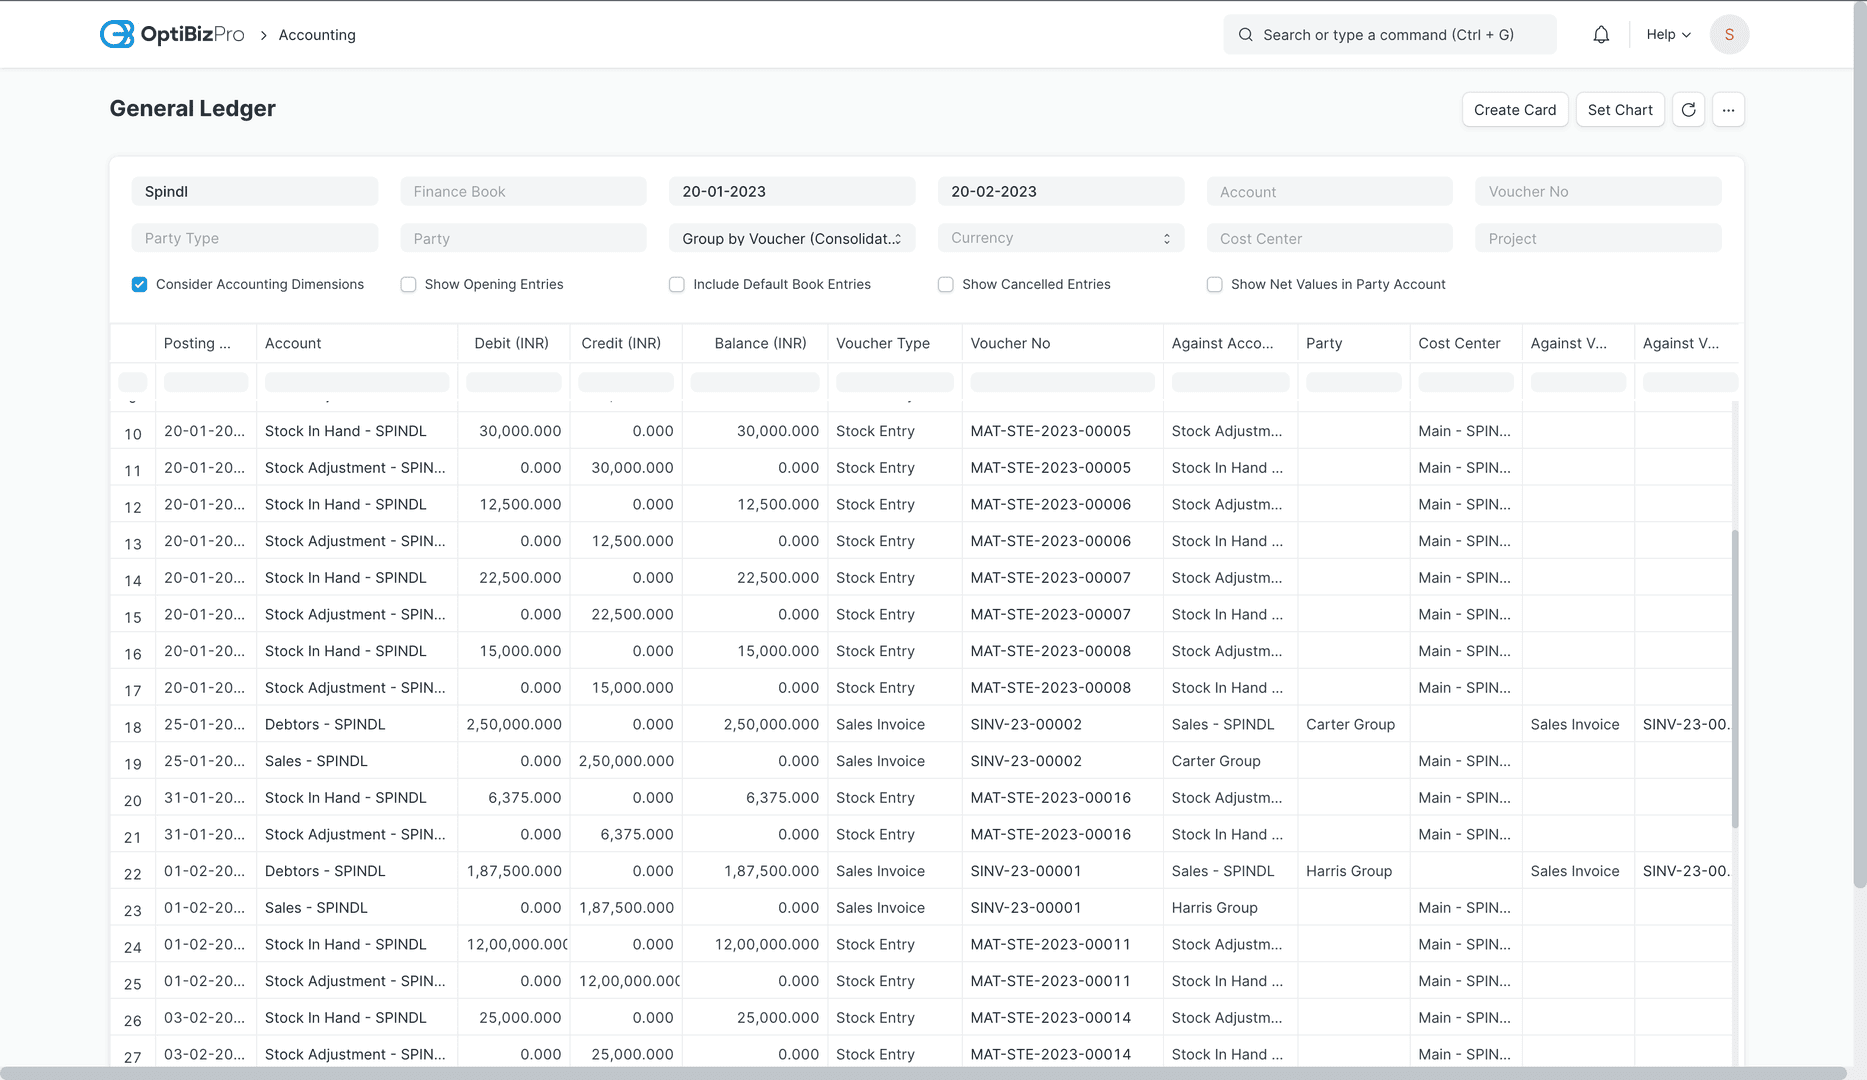Open the search command bar magnifier
This screenshot has height=1080, width=1867.
click(x=1245, y=34)
